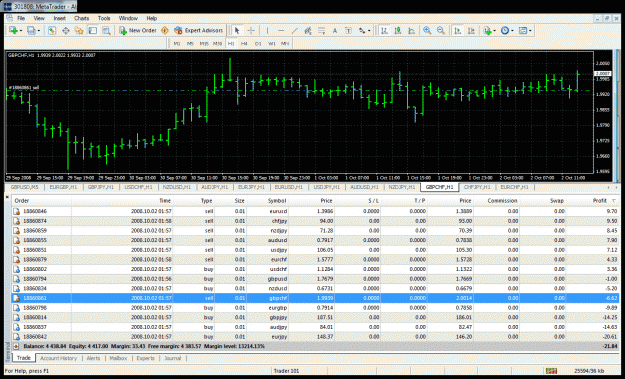Toggle the Auto Scroll chart icon
This screenshot has height=379, width=625.
[x=458, y=30]
